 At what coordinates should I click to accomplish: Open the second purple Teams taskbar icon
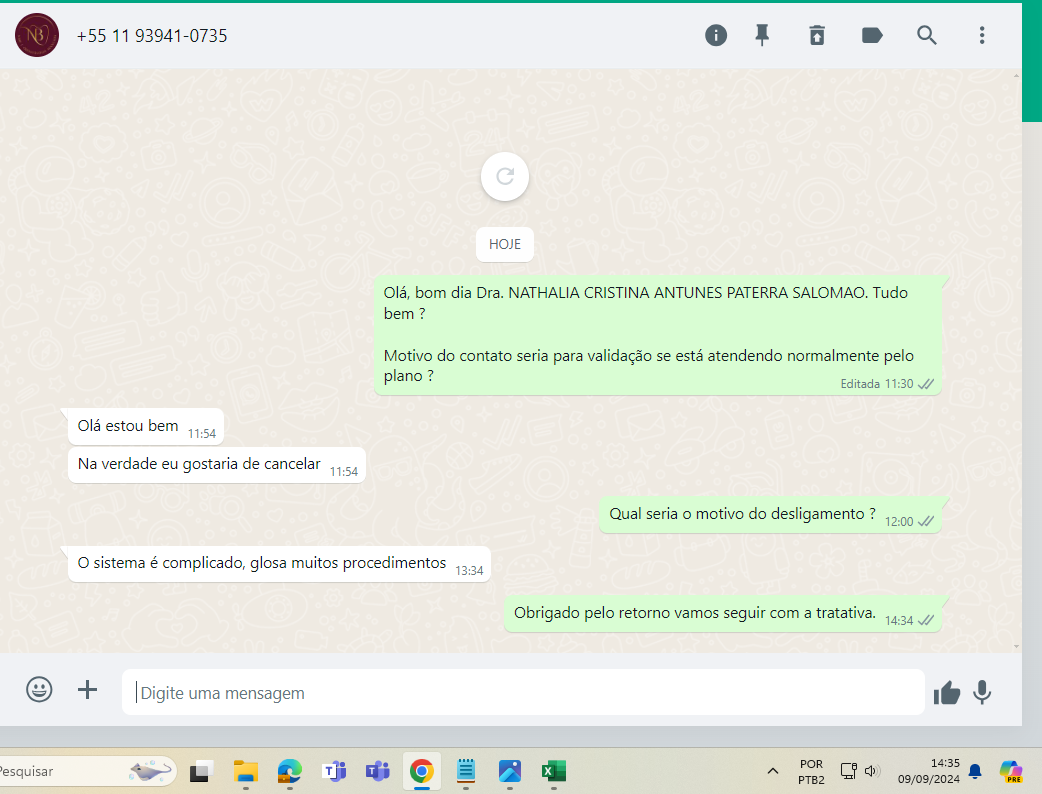(x=377, y=771)
